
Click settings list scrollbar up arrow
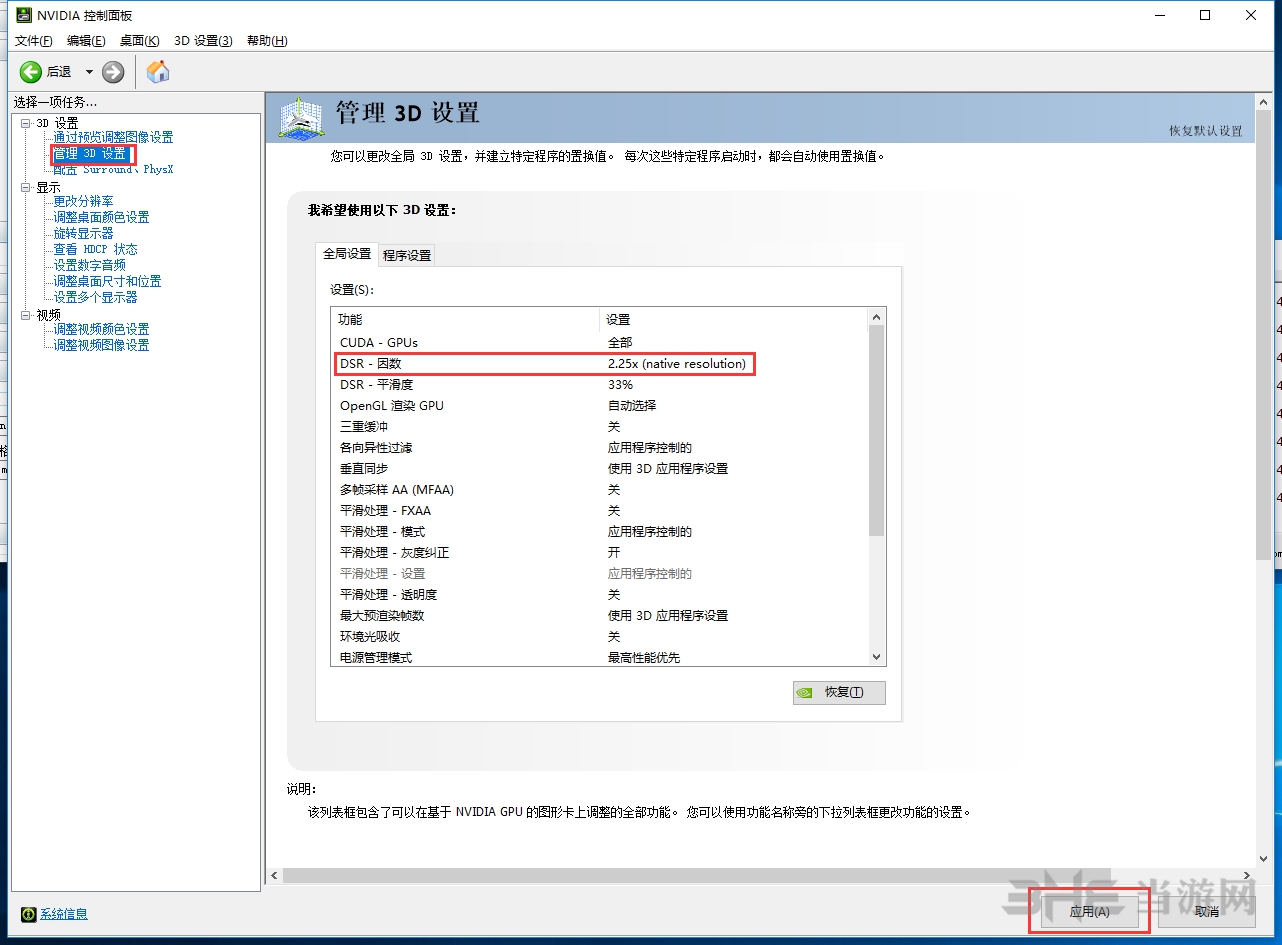tap(877, 317)
